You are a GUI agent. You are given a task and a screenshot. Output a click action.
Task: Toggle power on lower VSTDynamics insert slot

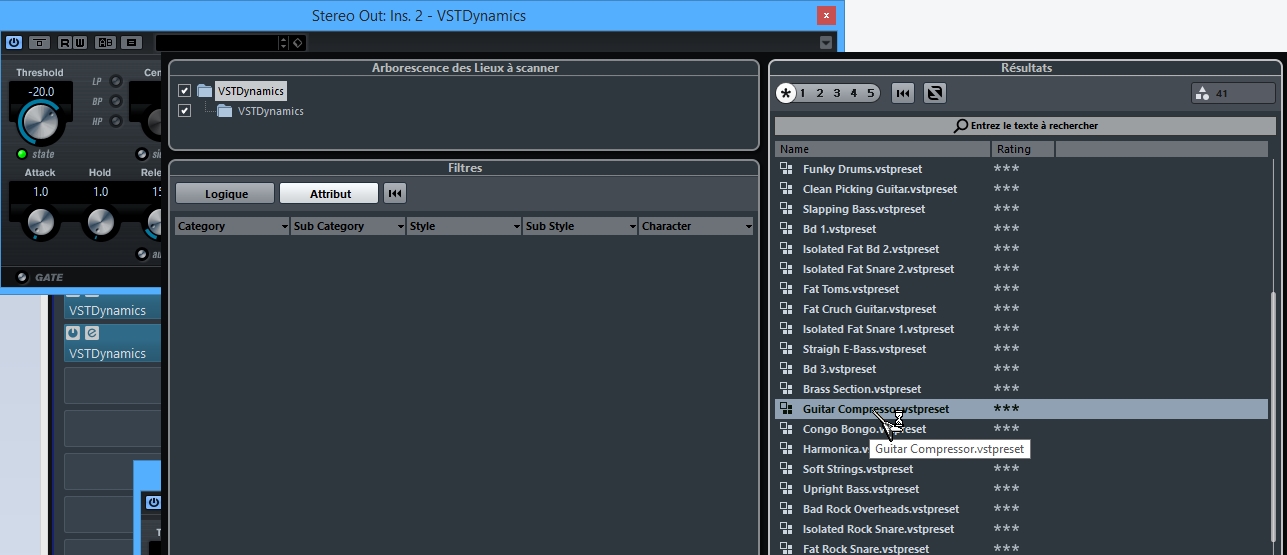tap(73, 332)
